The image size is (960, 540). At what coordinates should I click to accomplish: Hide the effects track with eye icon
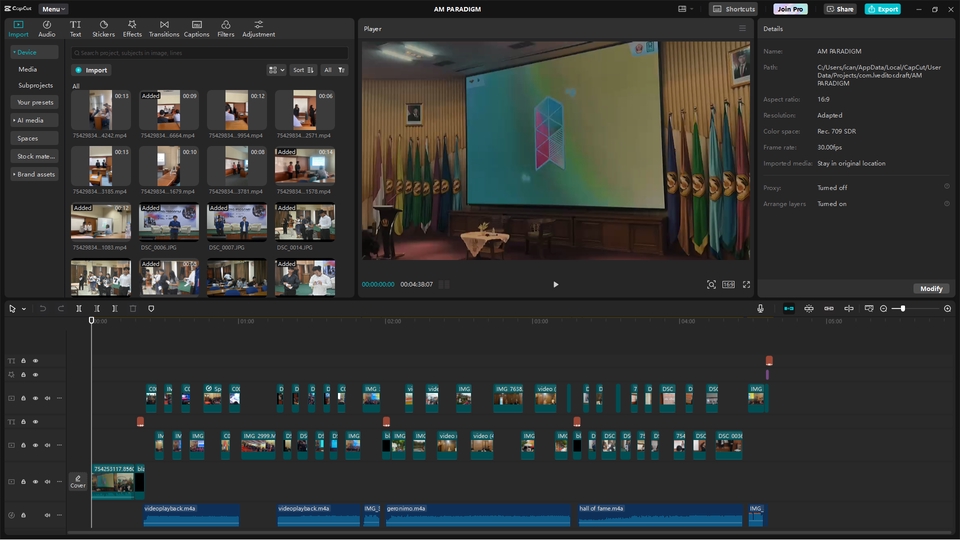(x=36, y=375)
